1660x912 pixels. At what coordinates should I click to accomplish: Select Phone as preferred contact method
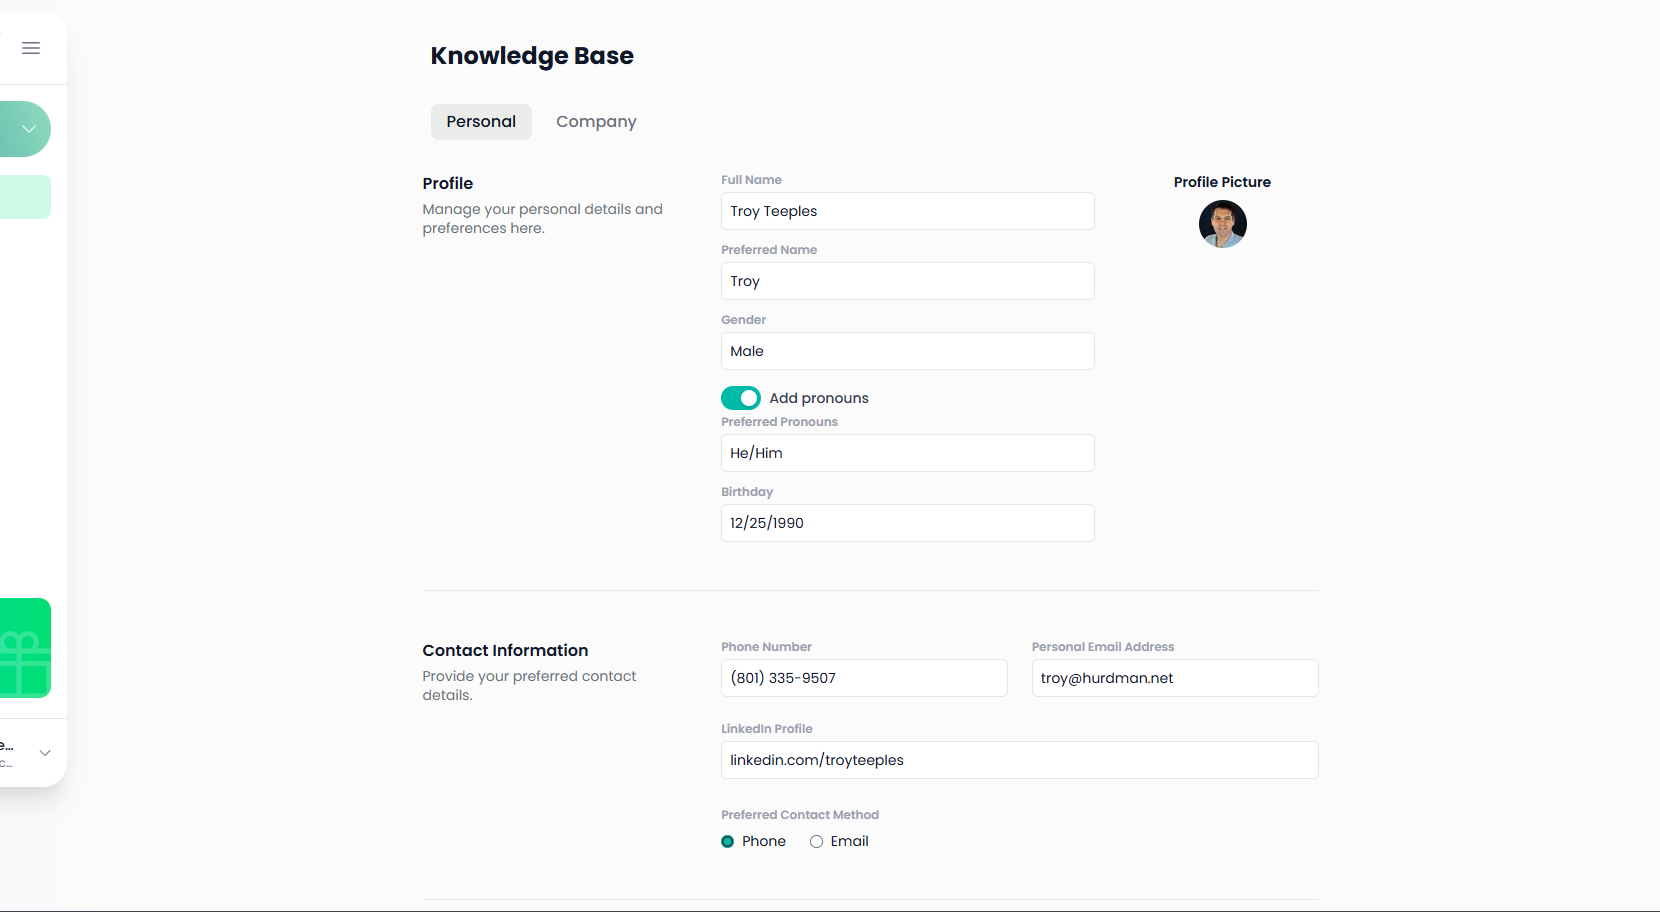point(728,842)
